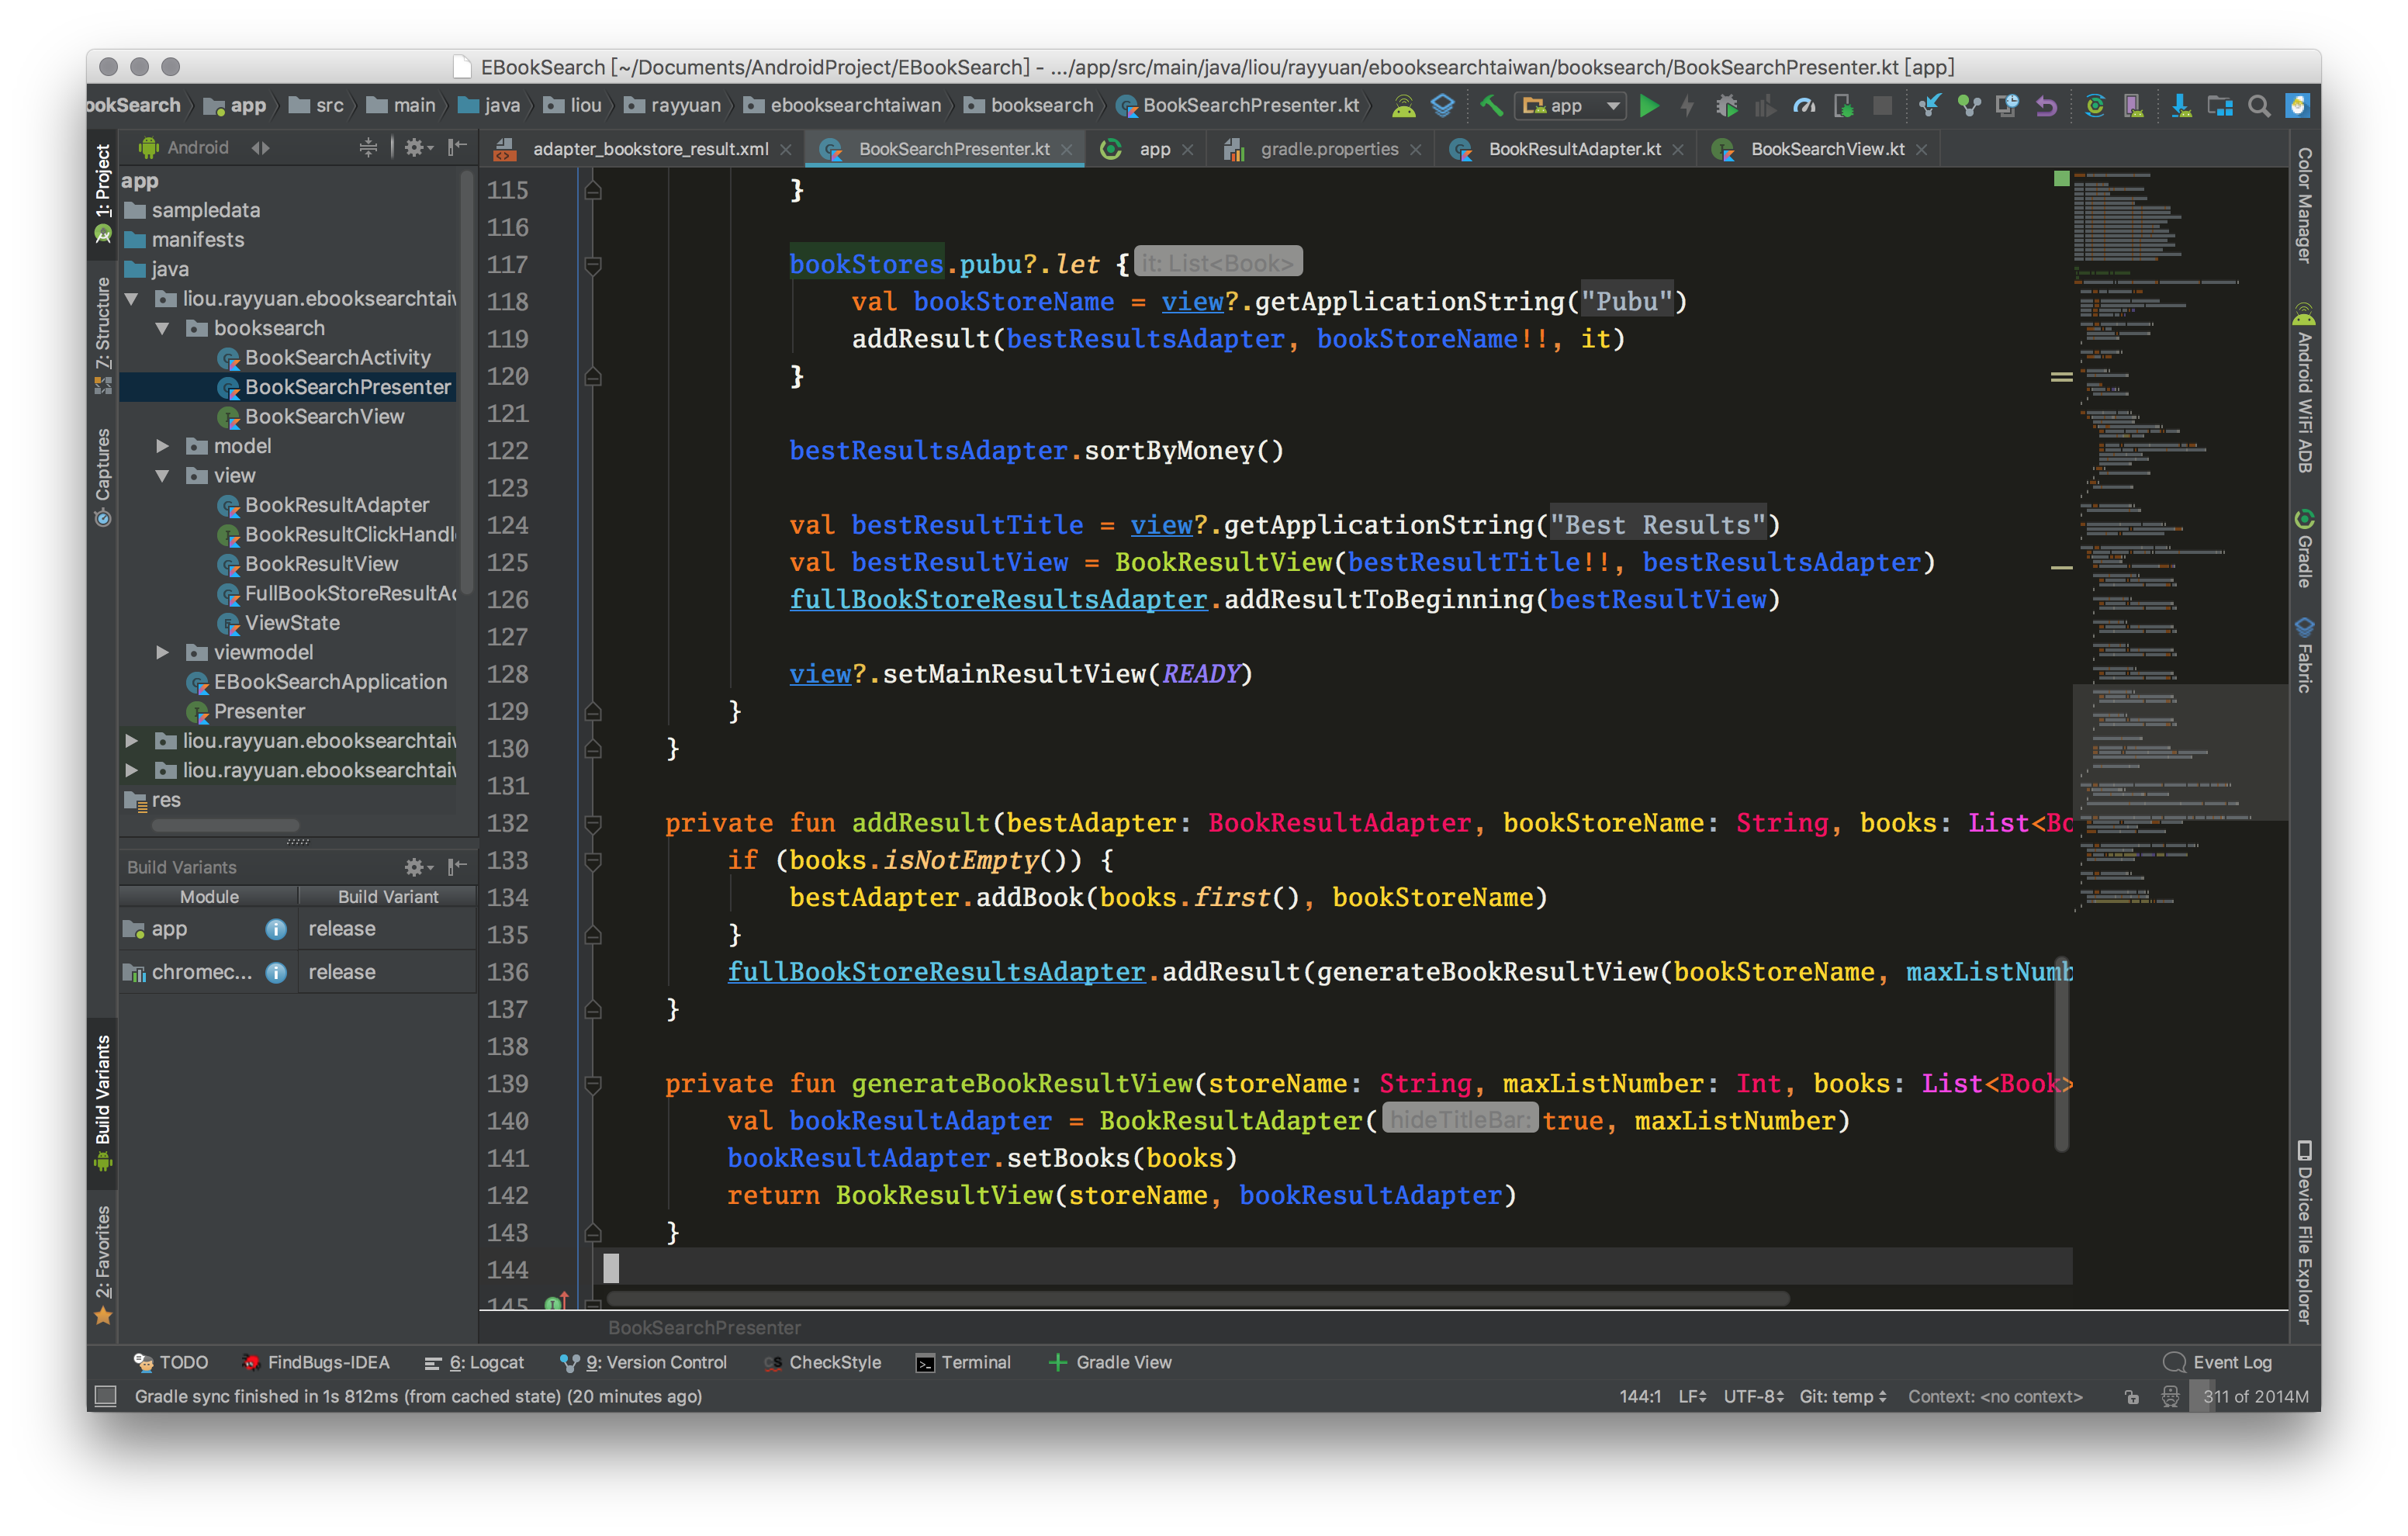Click the Revert purple undo arrow
2408x1536 pixels.
tap(2046, 106)
